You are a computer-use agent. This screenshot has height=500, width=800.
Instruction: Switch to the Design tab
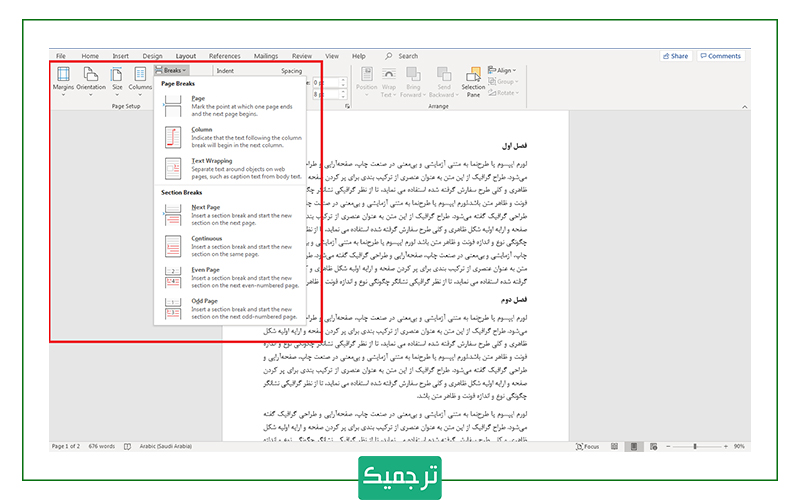pyautogui.click(x=152, y=56)
